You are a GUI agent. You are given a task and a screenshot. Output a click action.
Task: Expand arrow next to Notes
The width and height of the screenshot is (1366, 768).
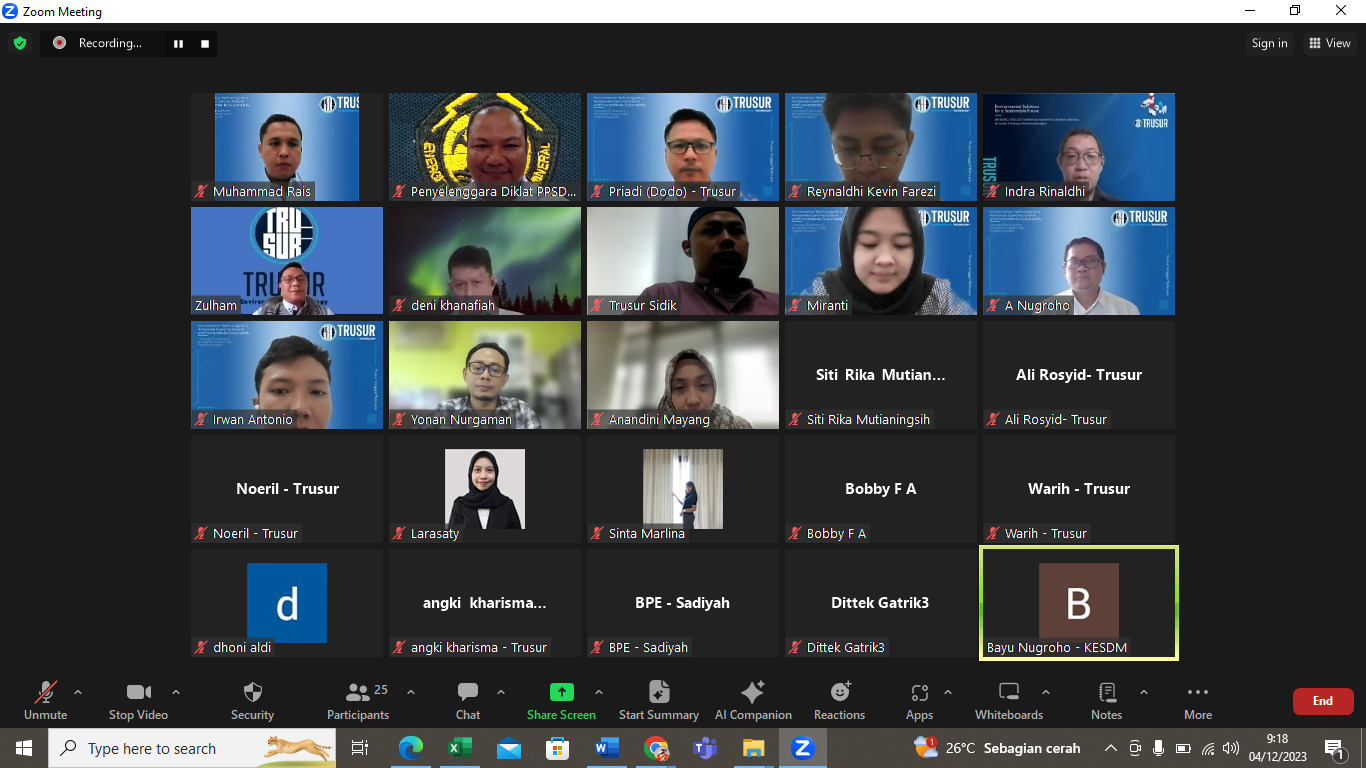(x=1144, y=692)
